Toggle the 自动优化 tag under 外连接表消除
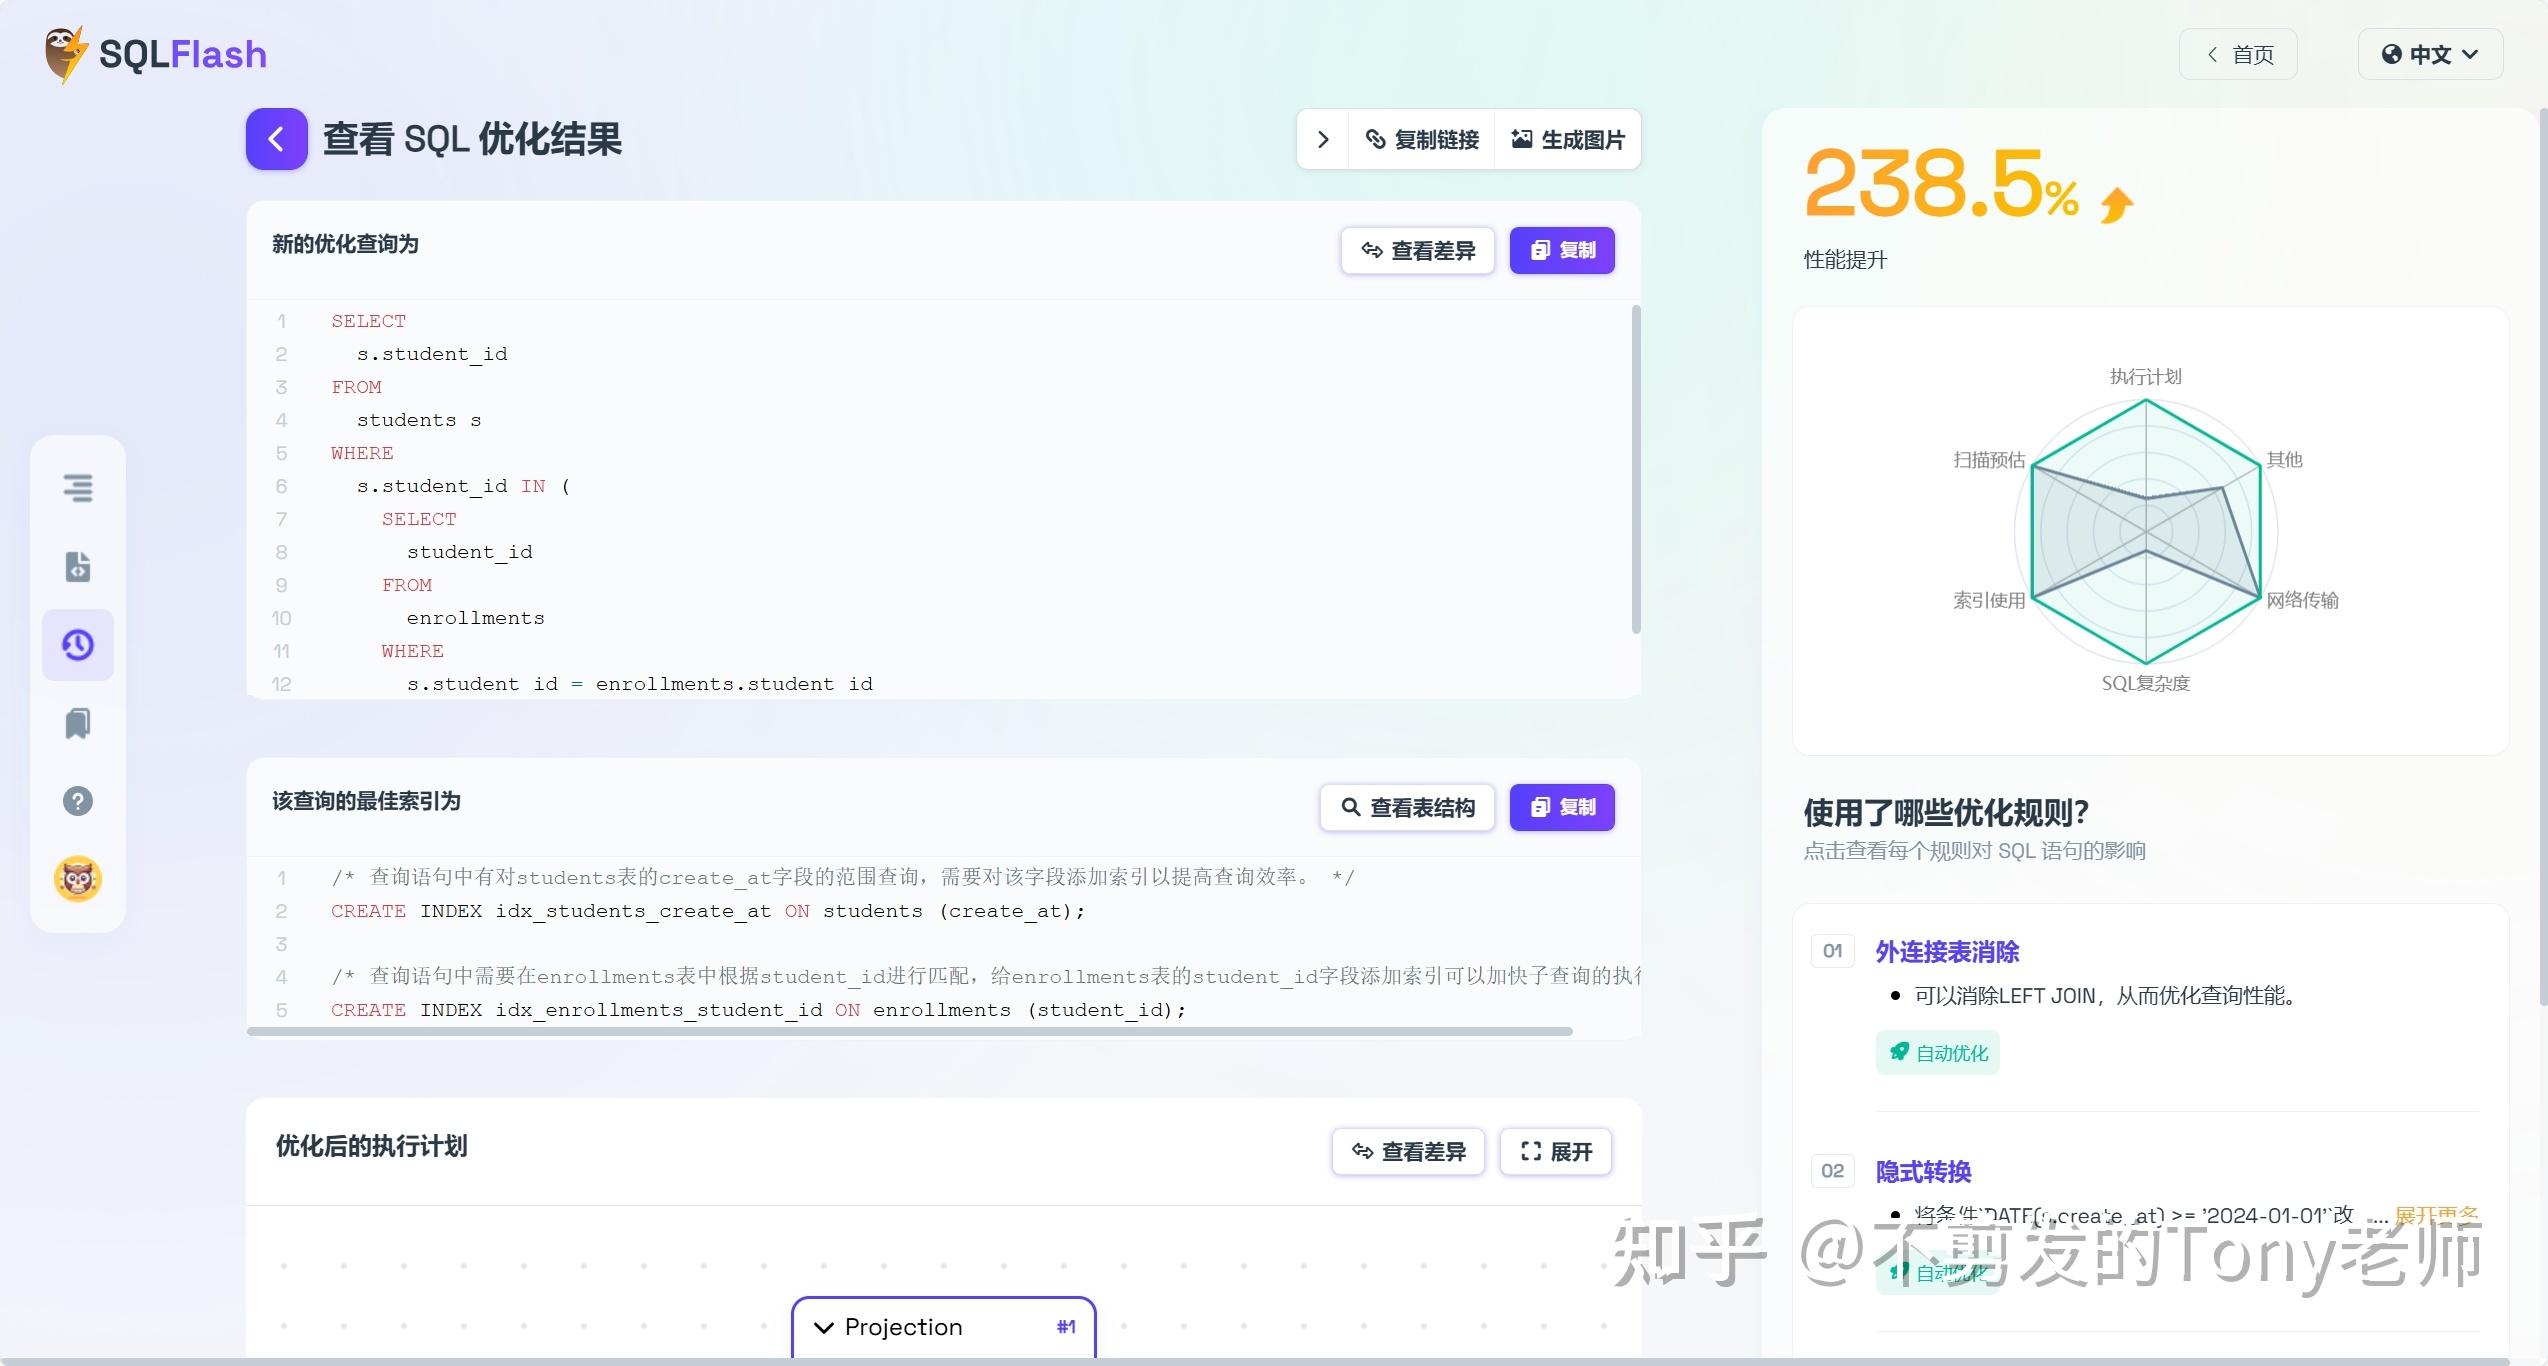Viewport: 2548px width, 1366px height. click(x=1937, y=1052)
